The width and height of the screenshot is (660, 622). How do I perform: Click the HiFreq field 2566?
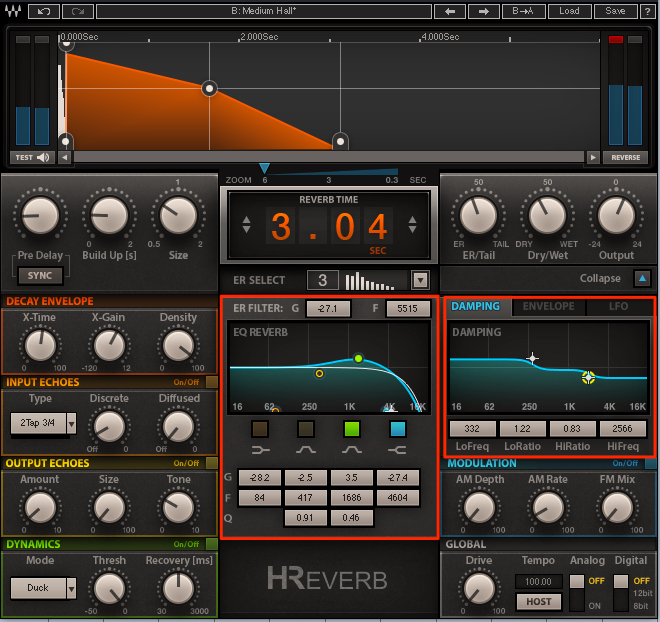pos(623,428)
